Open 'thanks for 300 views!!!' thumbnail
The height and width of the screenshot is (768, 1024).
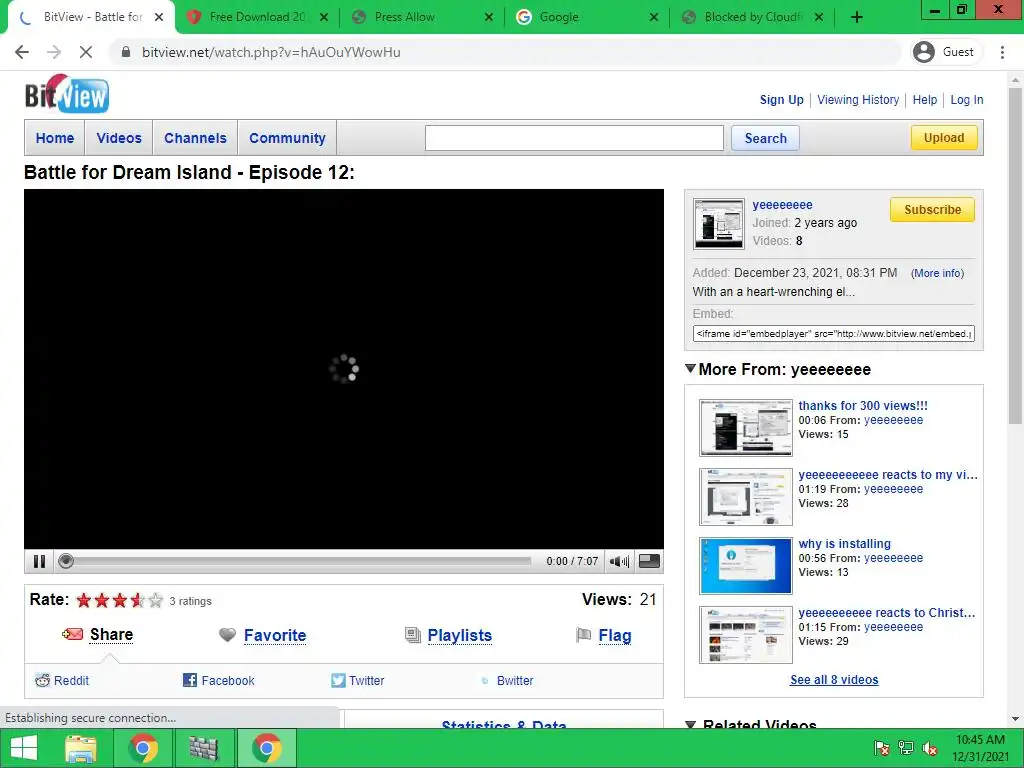[x=745, y=427]
